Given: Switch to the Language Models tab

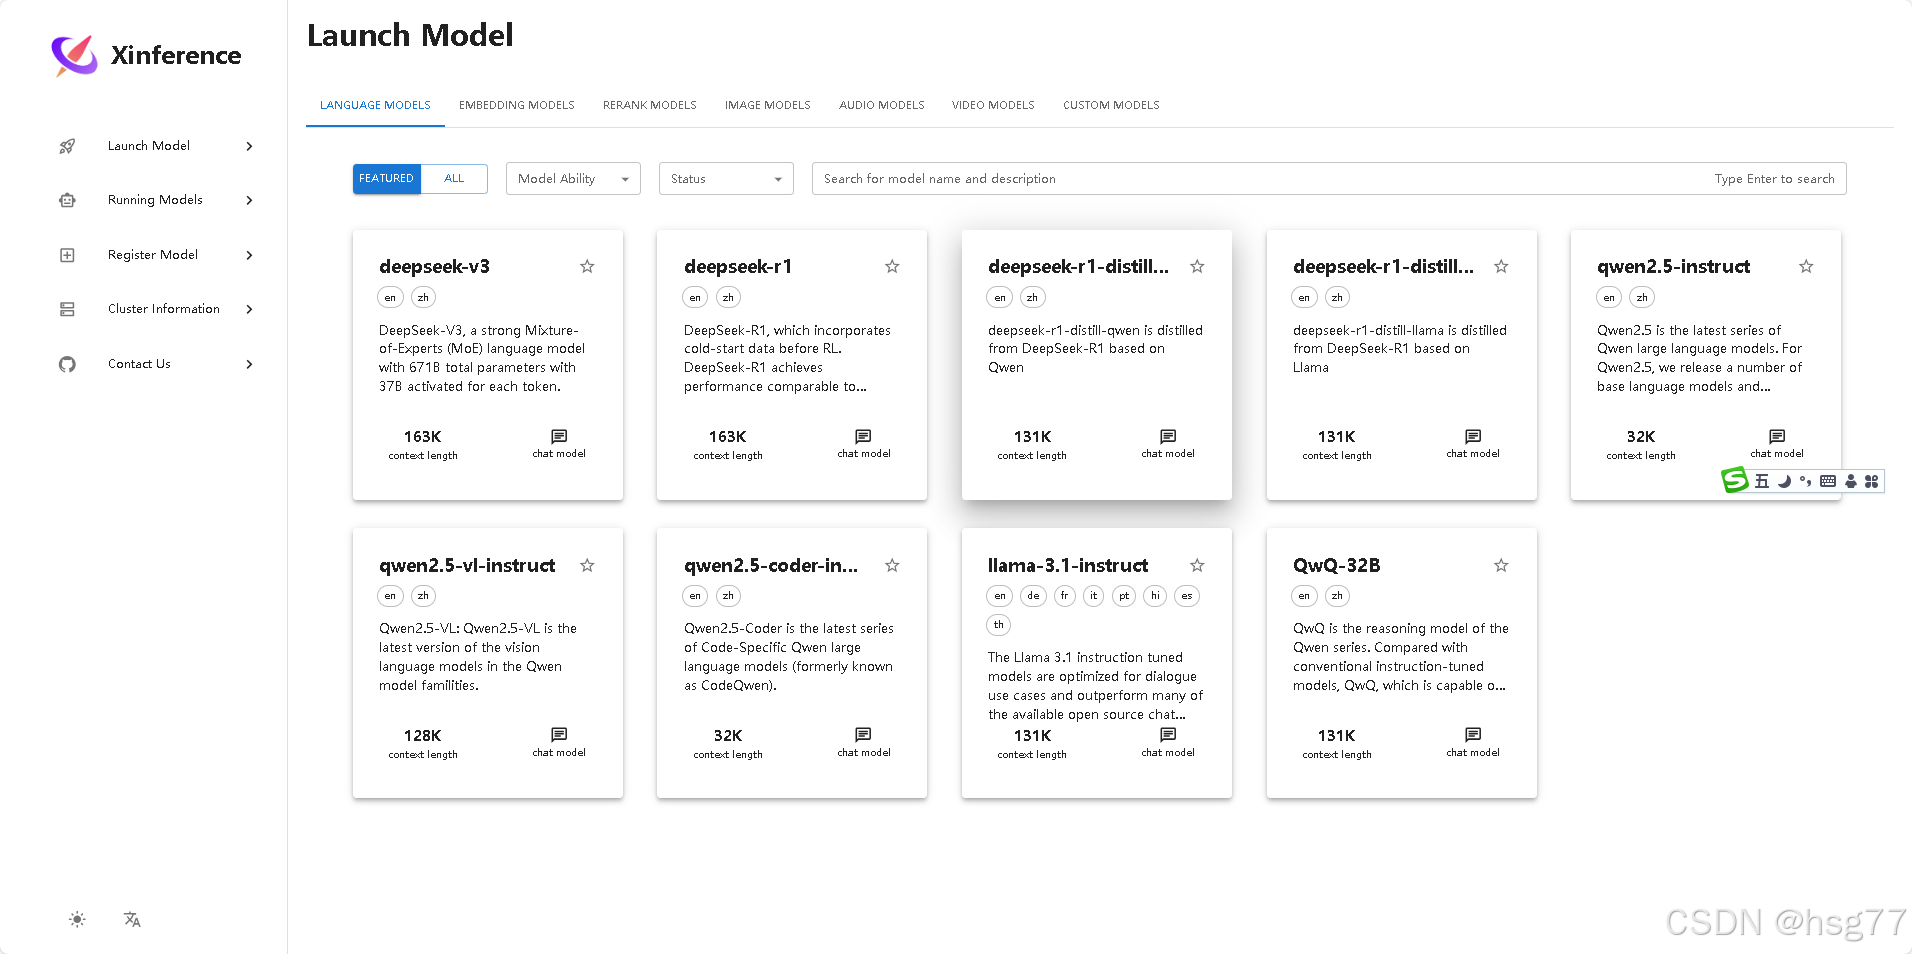Looking at the screenshot, I should click(375, 105).
